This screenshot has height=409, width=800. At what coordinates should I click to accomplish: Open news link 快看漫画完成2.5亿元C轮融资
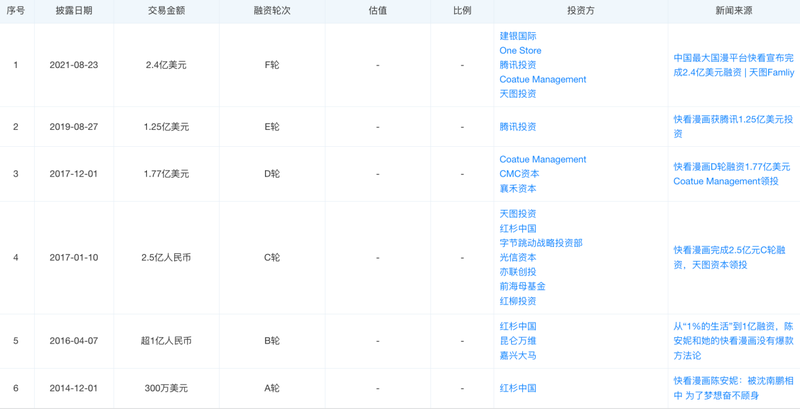coord(729,258)
